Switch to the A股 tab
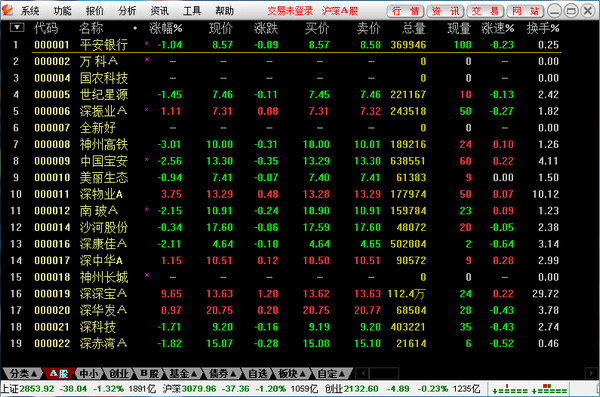The image size is (600, 397). tap(58, 373)
